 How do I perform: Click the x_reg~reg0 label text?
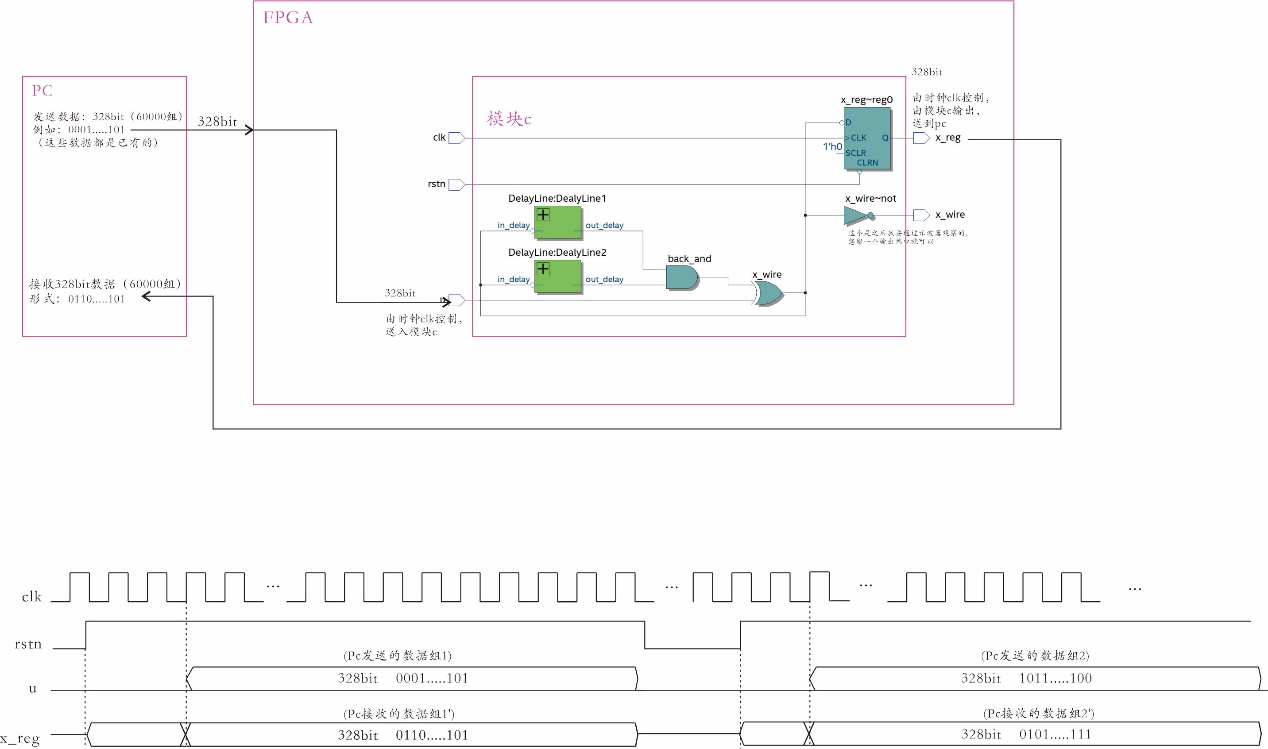(866, 100)
